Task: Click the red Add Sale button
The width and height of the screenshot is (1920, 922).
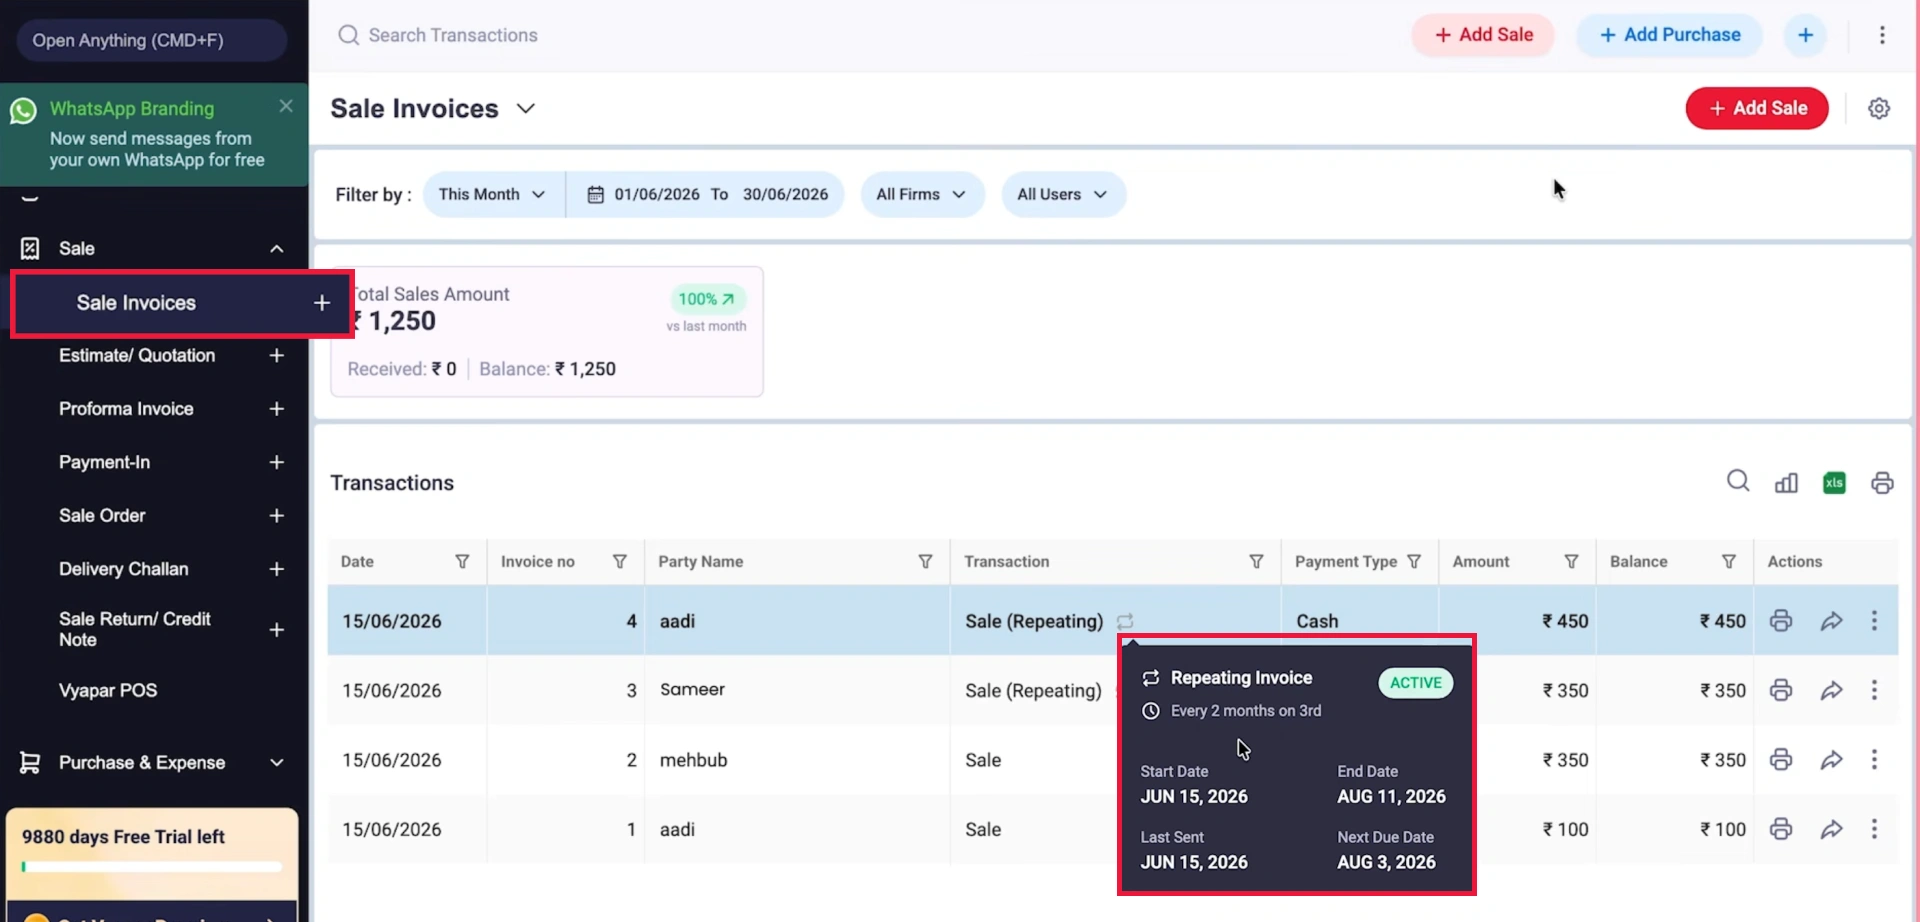Action: point(1757,108)
